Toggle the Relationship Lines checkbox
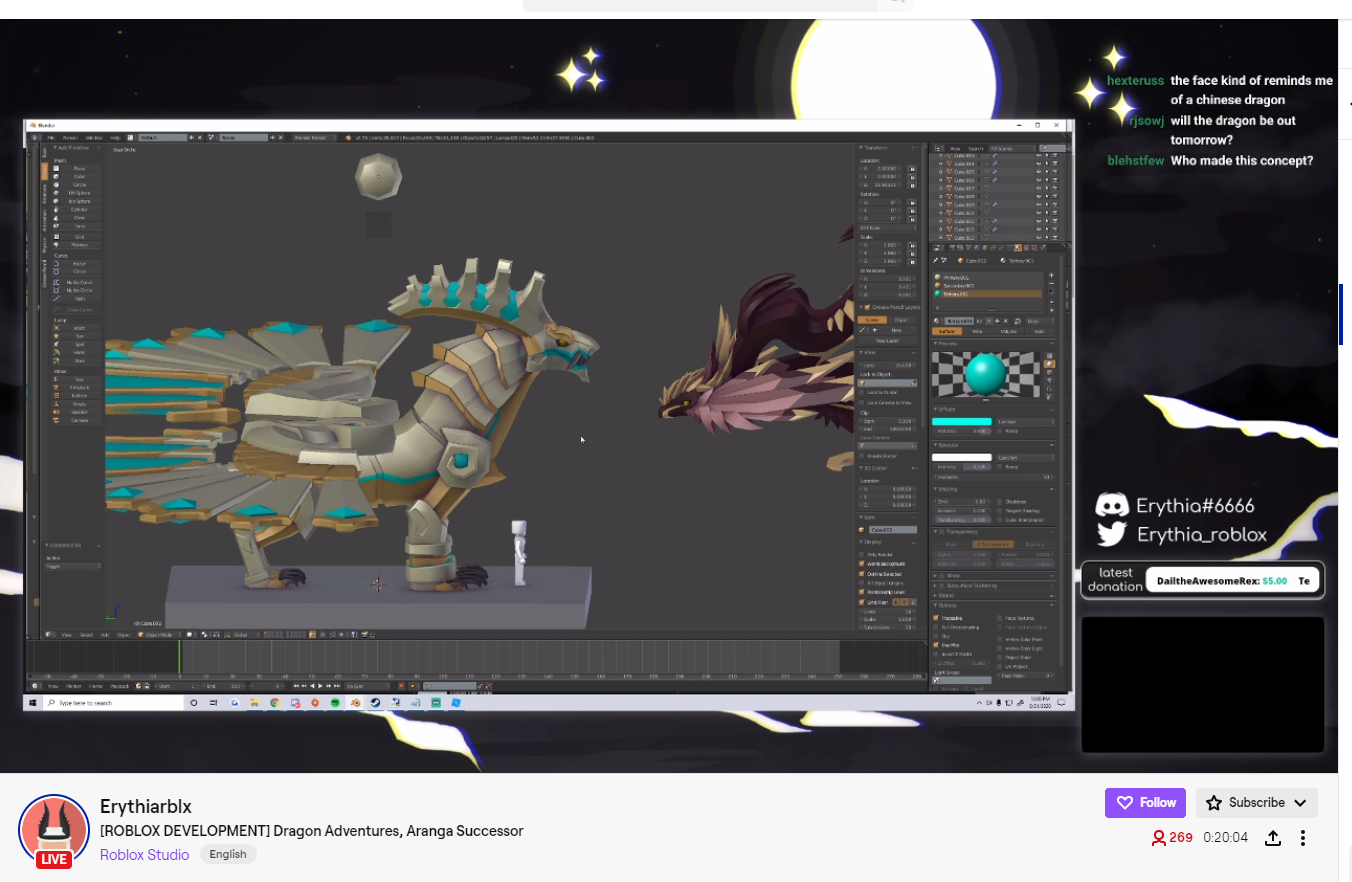Screen dimensions: 1352x882 pyautogui.click(x=862, y=592)
